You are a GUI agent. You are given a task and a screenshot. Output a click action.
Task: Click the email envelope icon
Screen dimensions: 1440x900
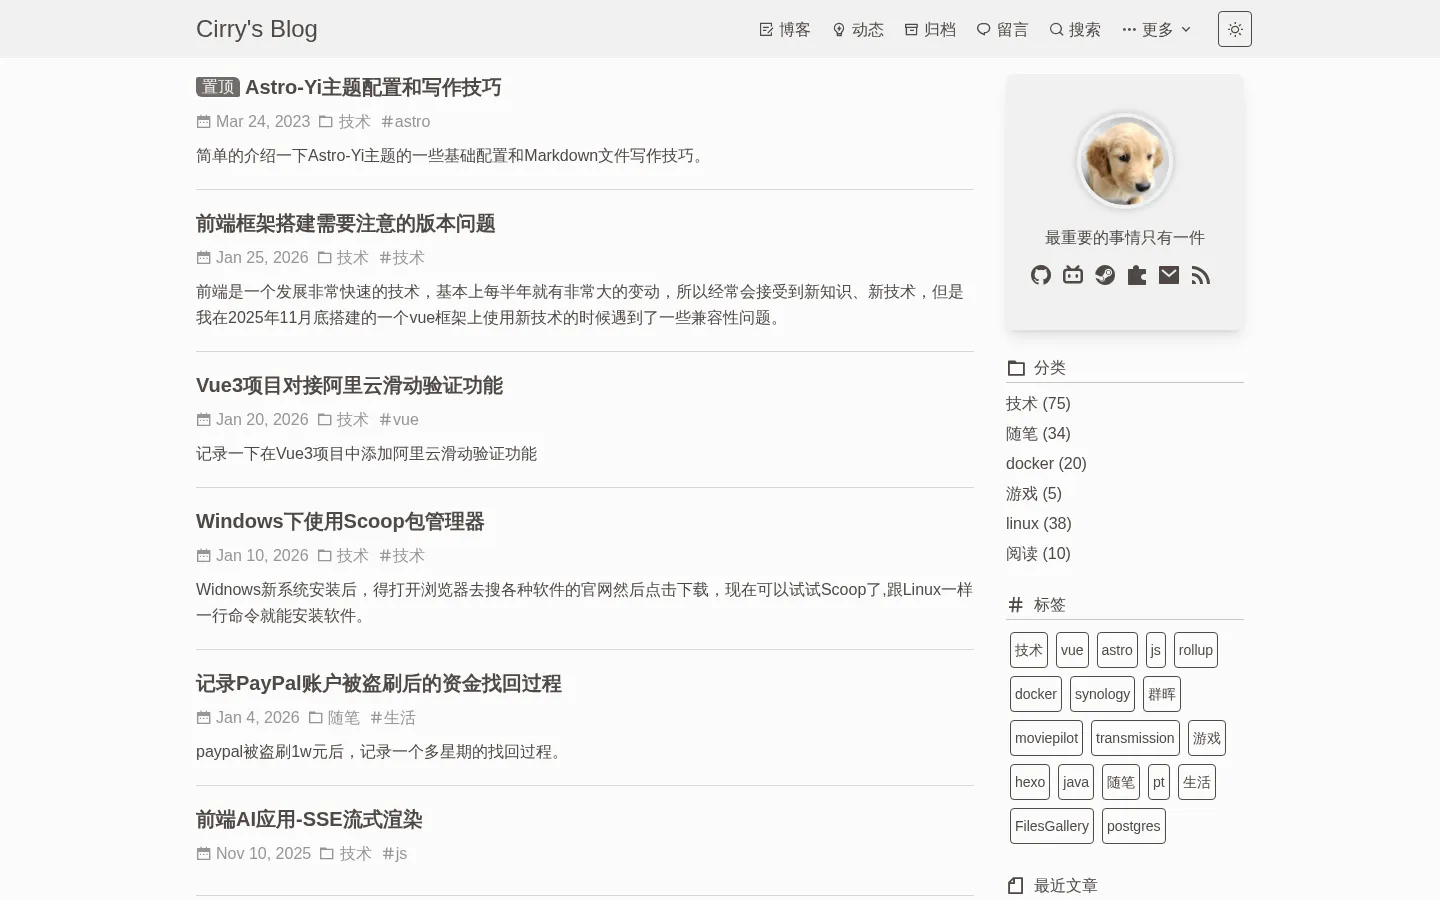(x=1169, y=275)
